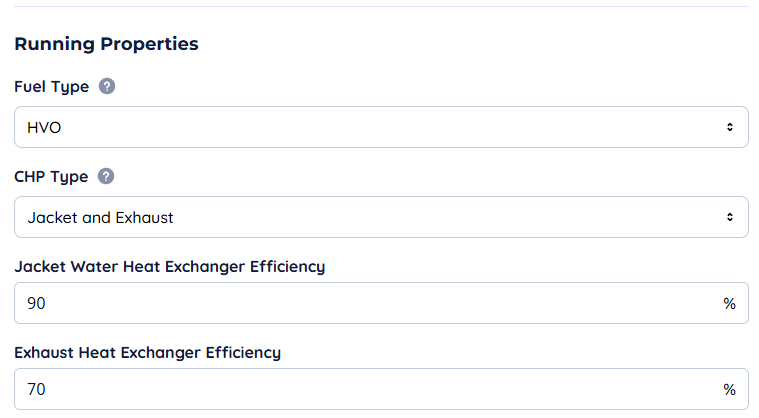
Task: Open the Fuel Type dropdown
Action: click(380, 127)
